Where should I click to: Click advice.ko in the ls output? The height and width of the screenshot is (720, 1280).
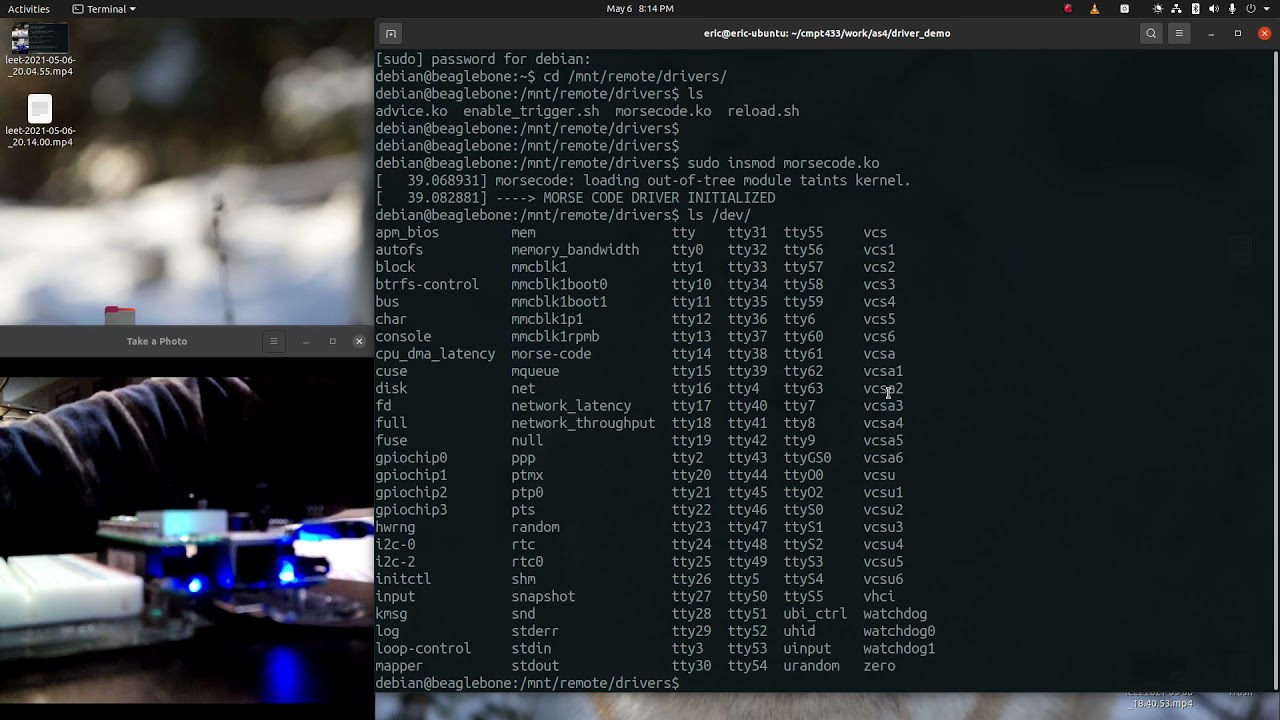tap(411, 111)
